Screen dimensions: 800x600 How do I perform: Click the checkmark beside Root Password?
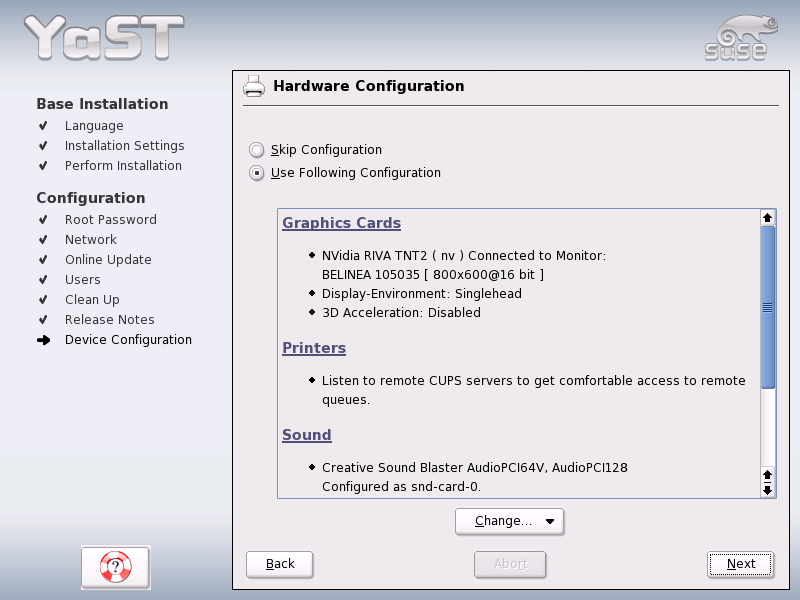43,219
